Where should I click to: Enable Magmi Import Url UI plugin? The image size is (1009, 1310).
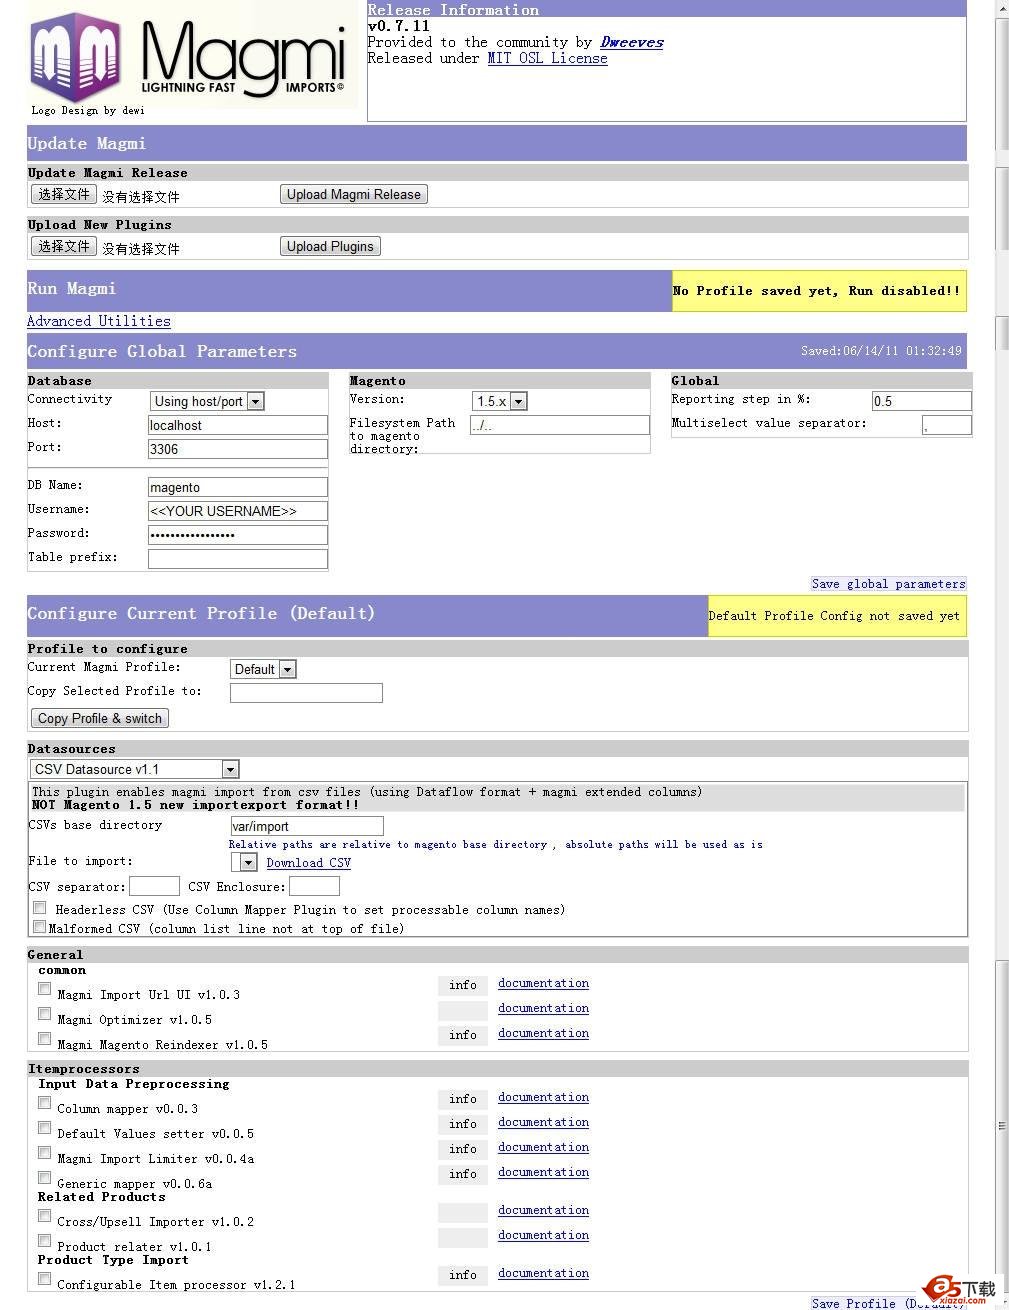pos(44,989)
